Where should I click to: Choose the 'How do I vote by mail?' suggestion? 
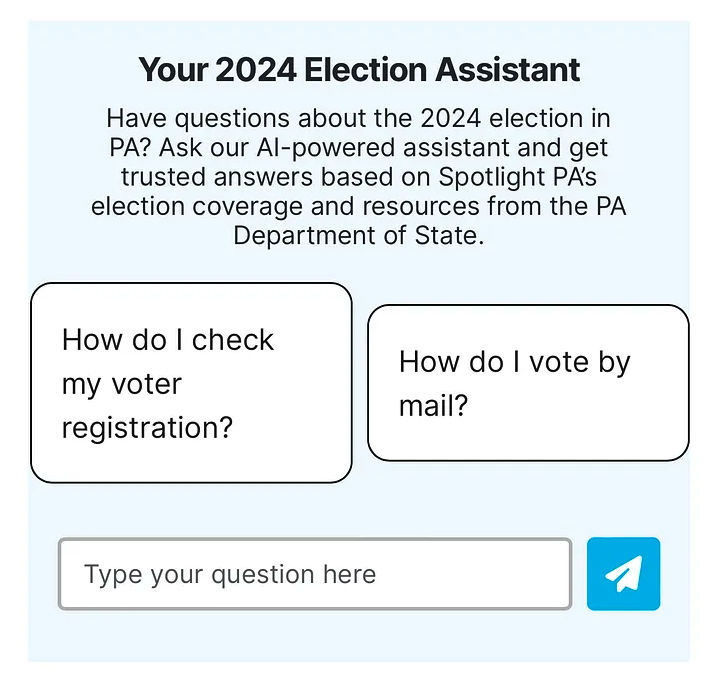click(x=528, y=383)
